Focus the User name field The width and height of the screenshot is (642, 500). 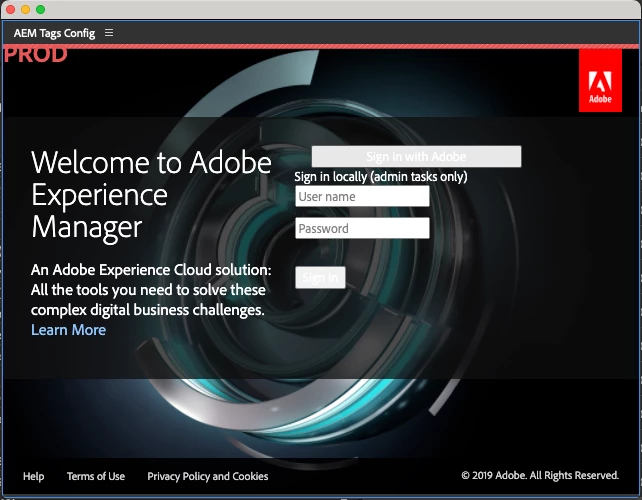point(362,196)
